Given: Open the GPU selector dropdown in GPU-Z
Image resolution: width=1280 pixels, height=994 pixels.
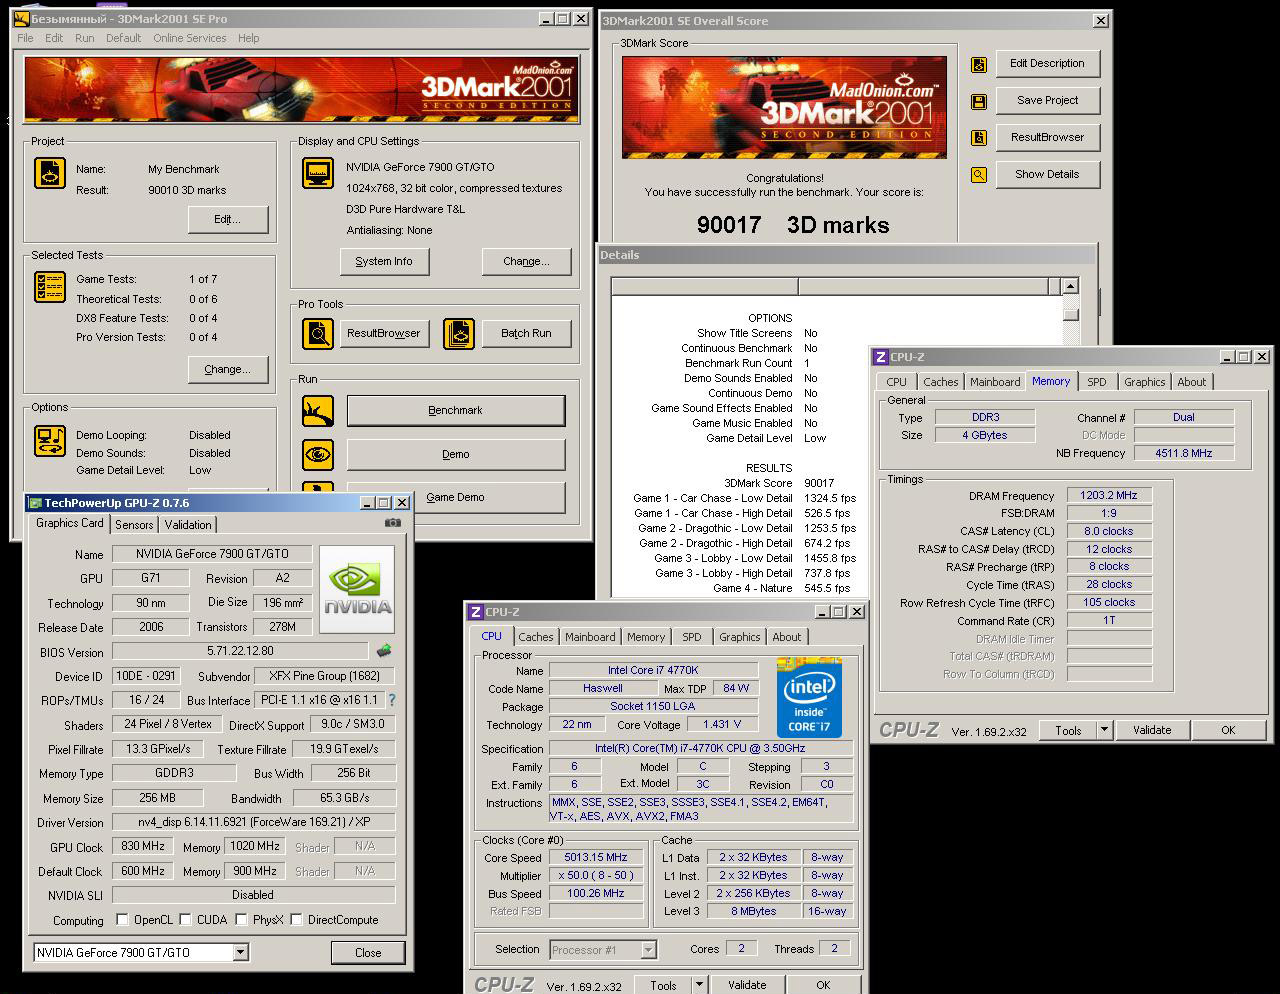Looking at the screenshot, I should click(240, 953).
